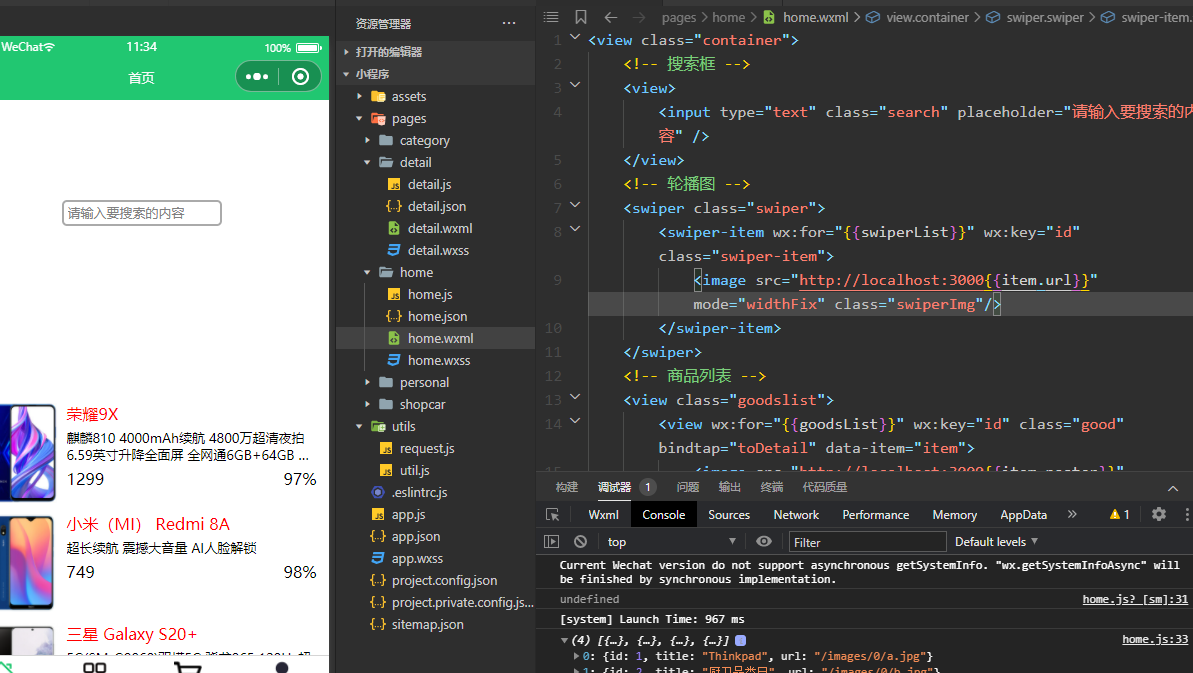Image resolution: width=1193 pixels, height=673 pixels.
Task: Switch to the AppData tab
Action: tap(1023, 515)
